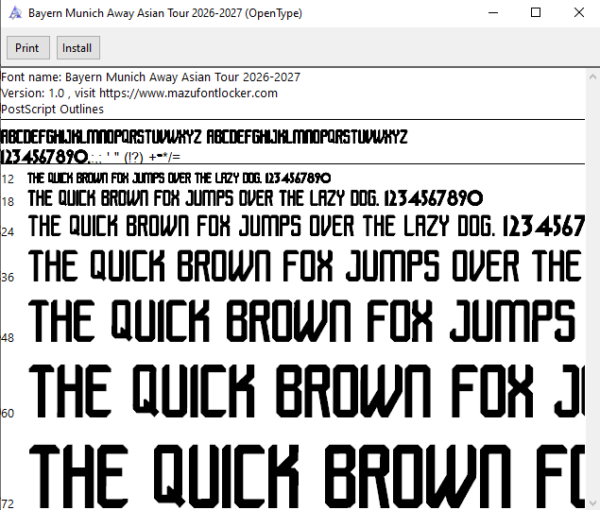Screen dimensions: 600x510
Task: Click the window title 'Bayern Munich Away Asian Tour 2026-2027 (OpenType)'
Action: pos(165,13)
